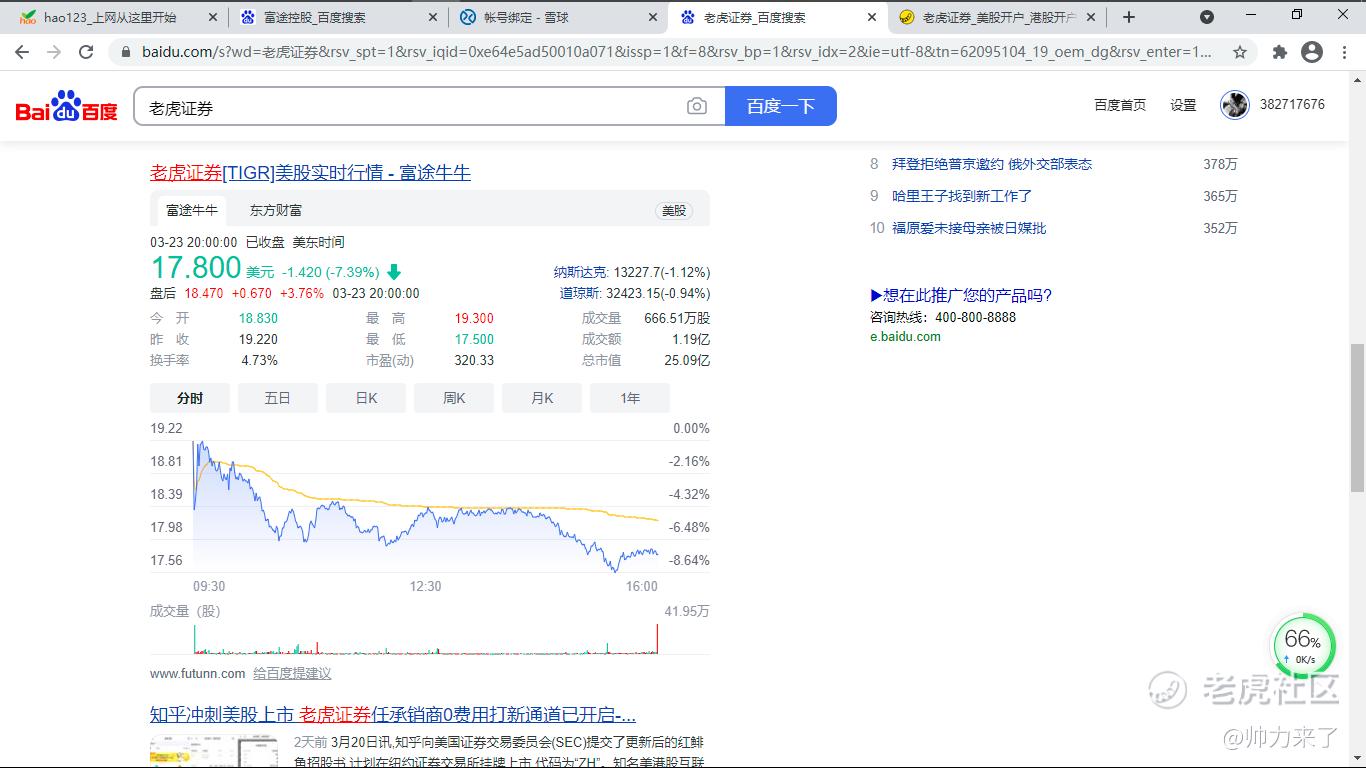
Task: Open the 老虎证券[TIGR]美股实时行情 result title
Action: [310, 172]
